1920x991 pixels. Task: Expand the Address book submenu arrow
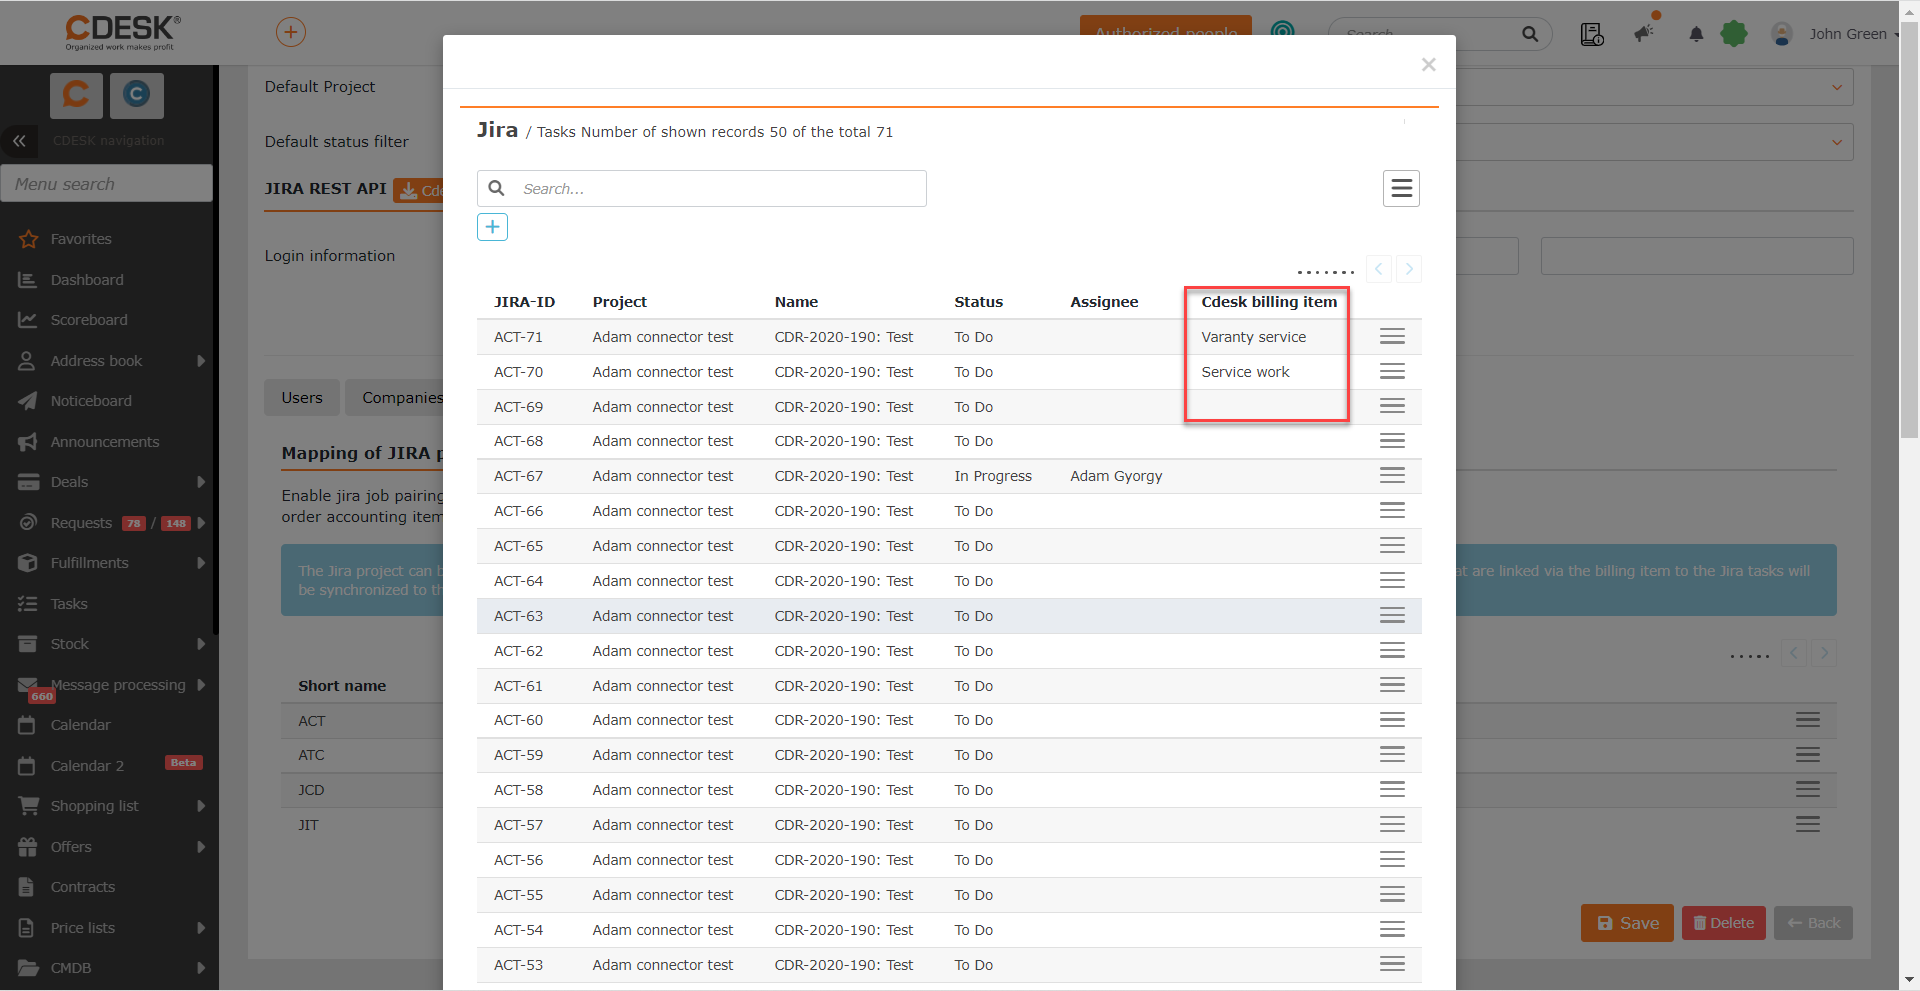coord(201,361)
